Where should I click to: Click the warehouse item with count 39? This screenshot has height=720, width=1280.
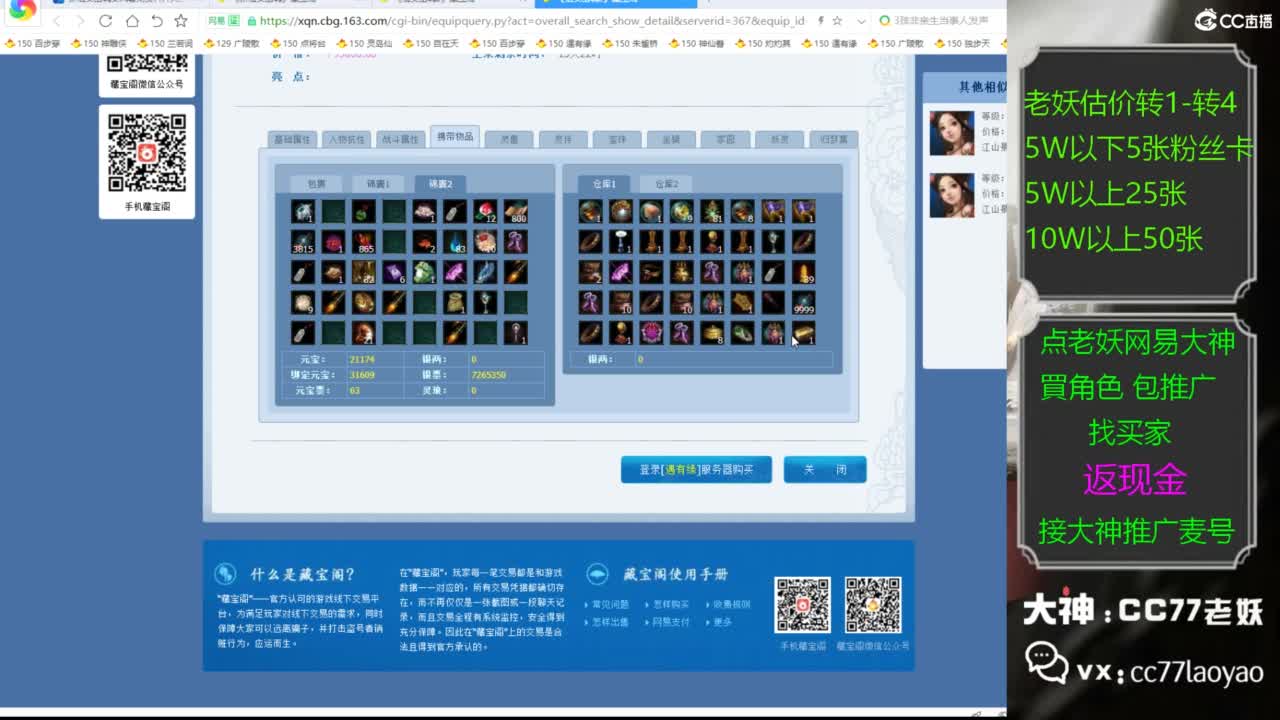click(803, 272)
